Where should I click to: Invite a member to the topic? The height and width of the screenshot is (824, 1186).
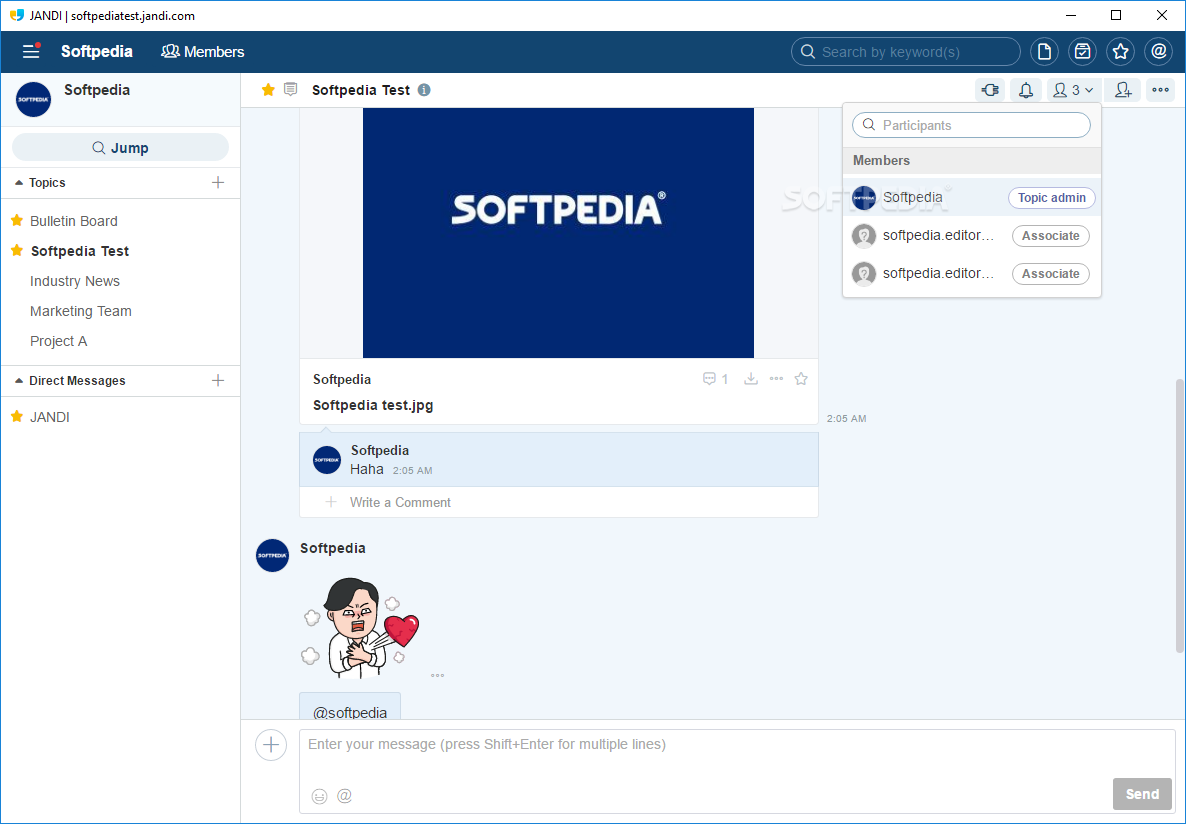(x=1123, y=90)
